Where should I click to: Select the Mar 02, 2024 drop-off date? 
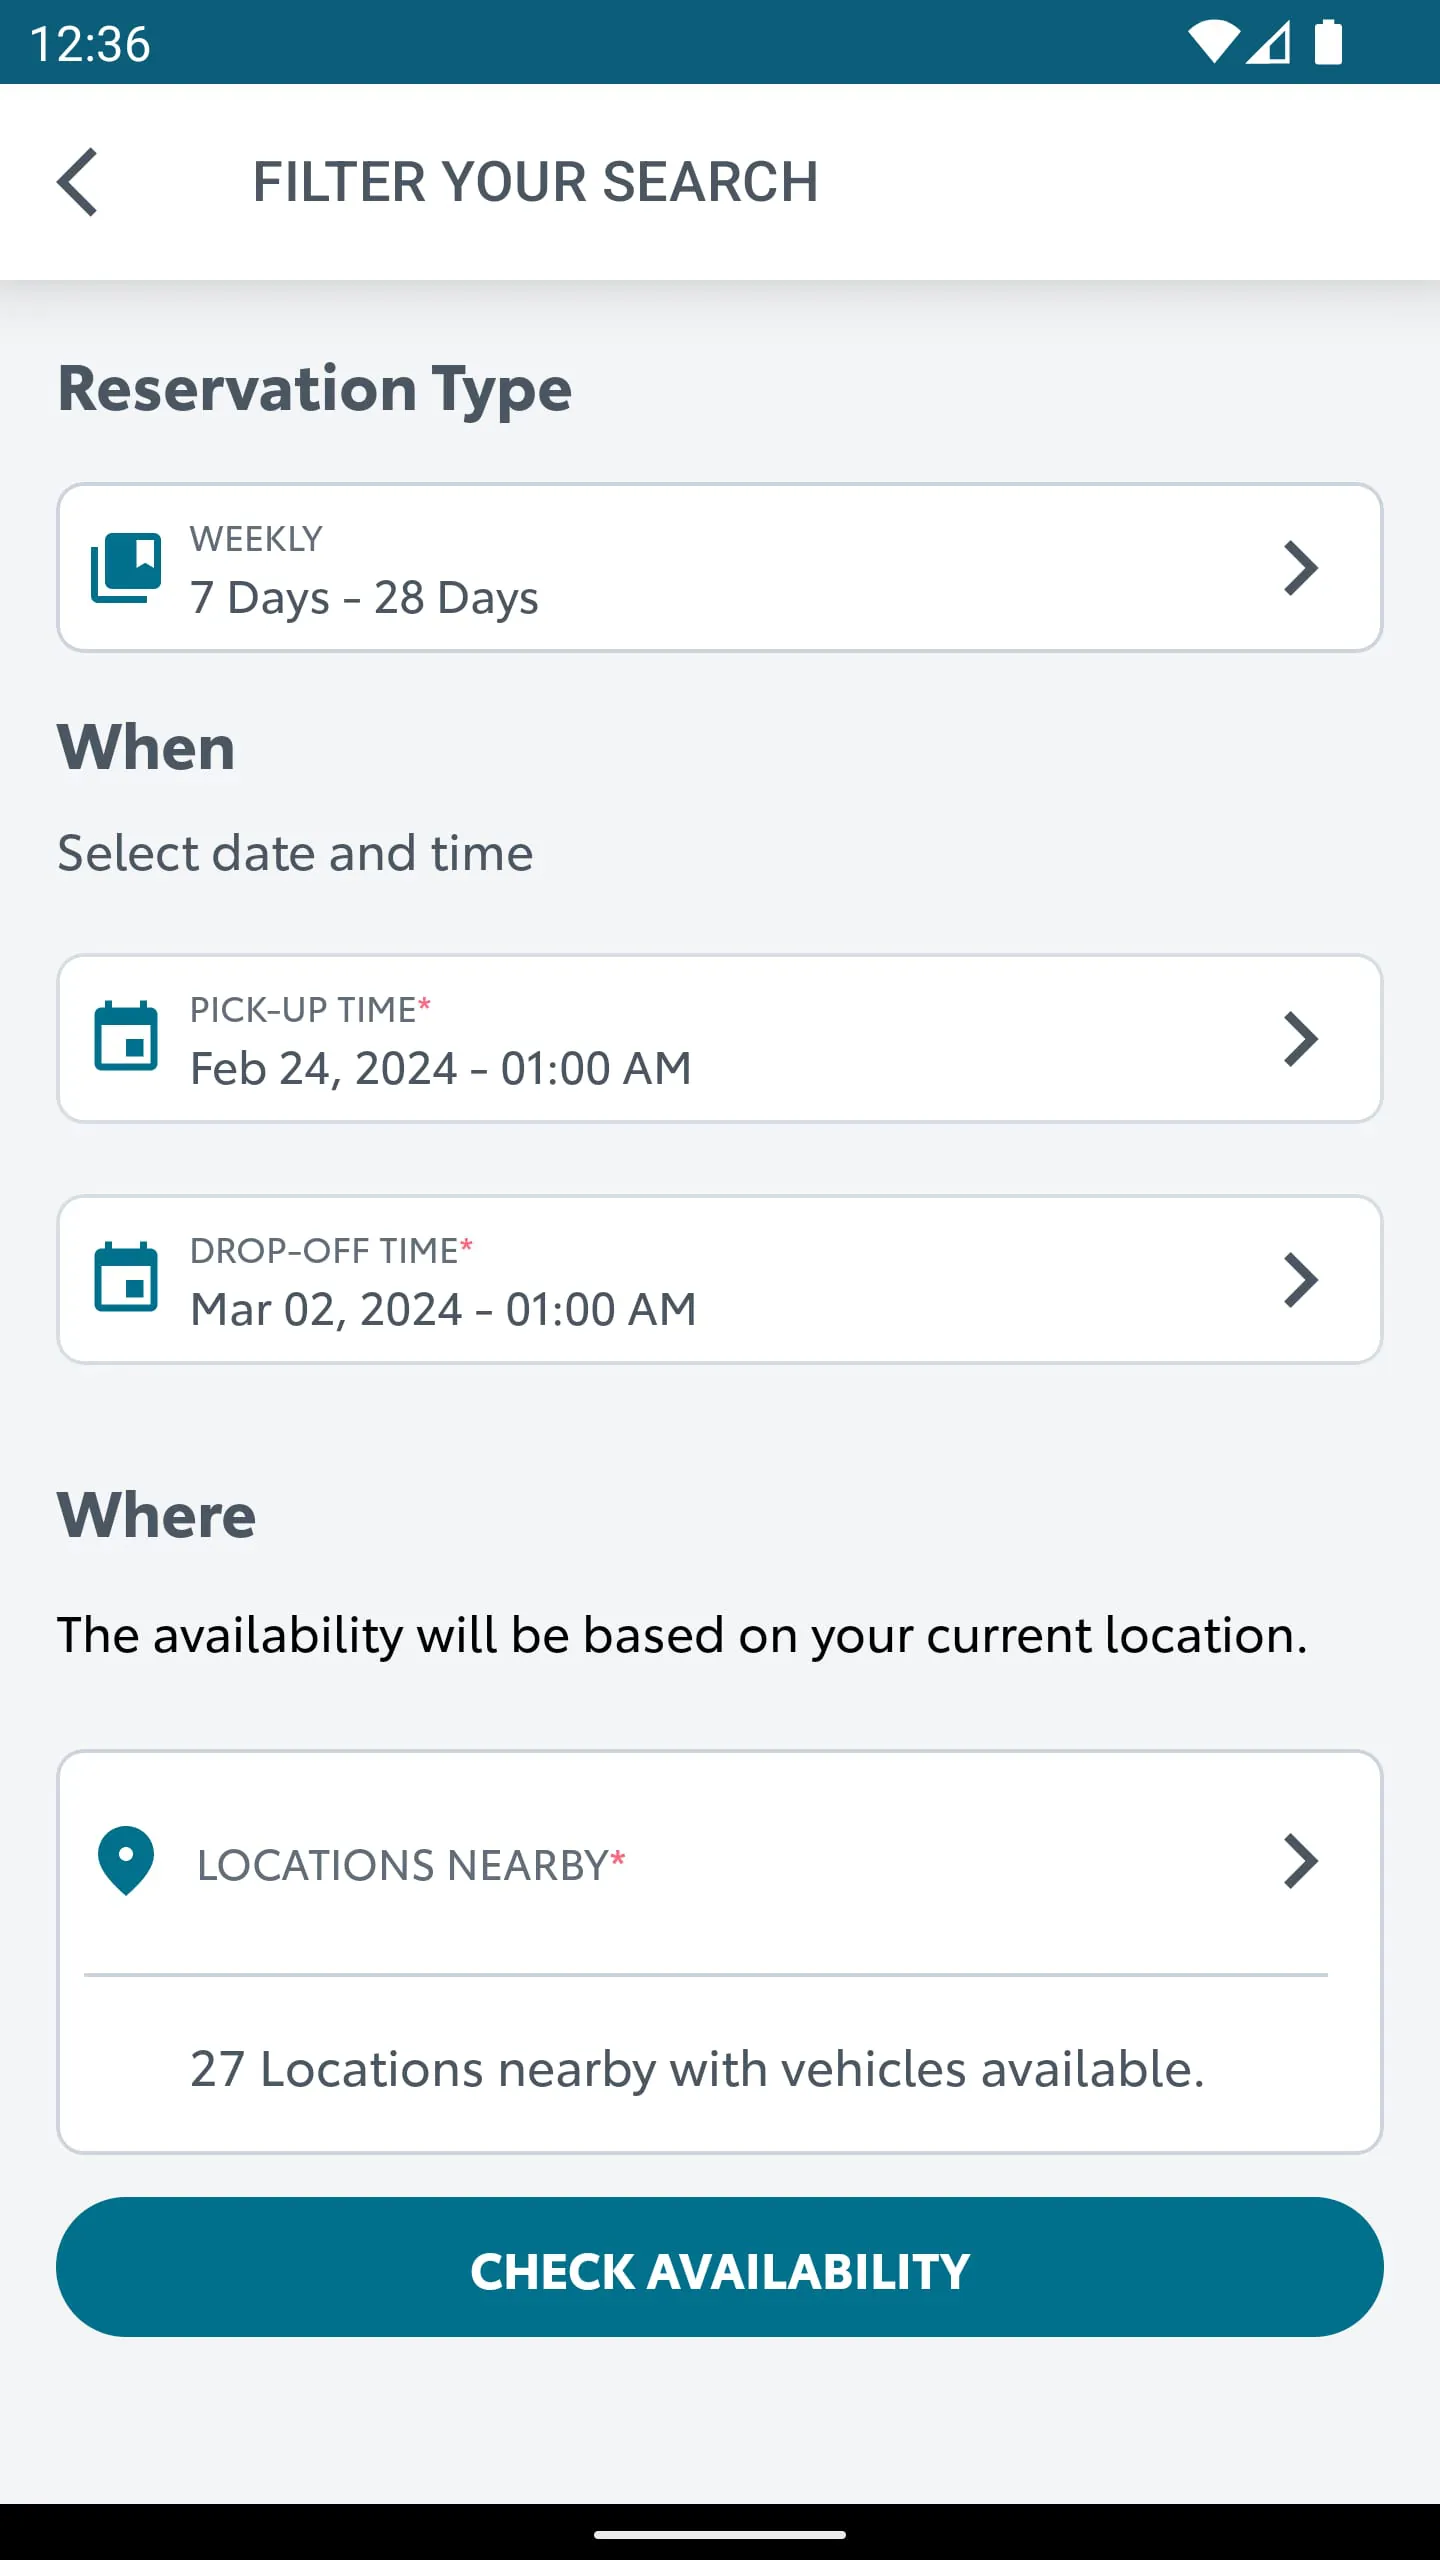click(443, 1309)
